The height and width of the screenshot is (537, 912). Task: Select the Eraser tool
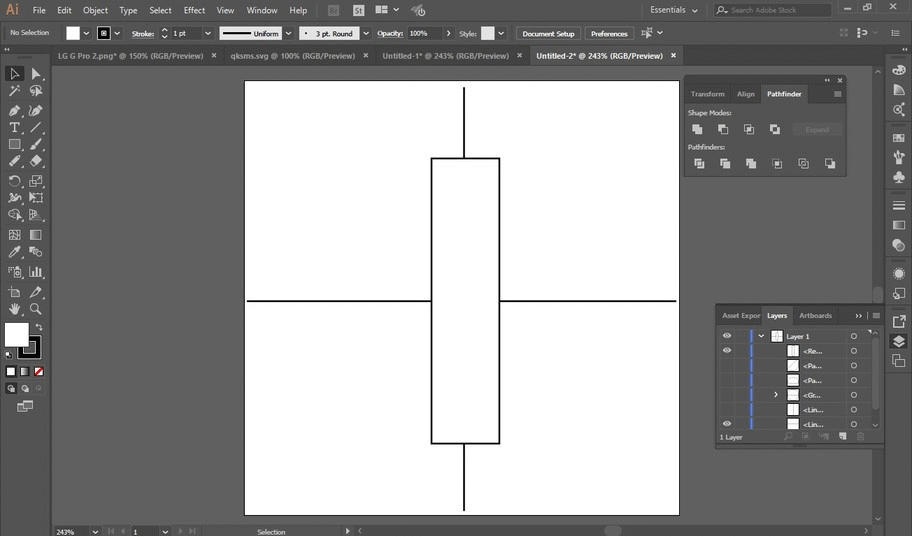coord(36,161)
